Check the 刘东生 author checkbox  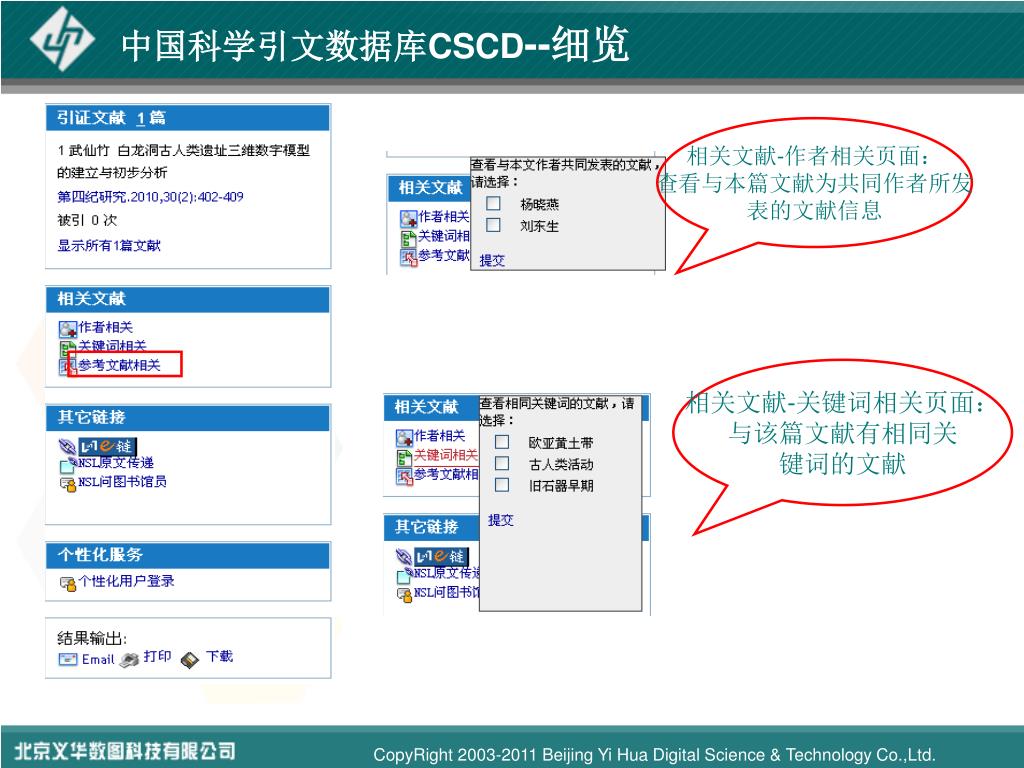[x=493, y=225]
